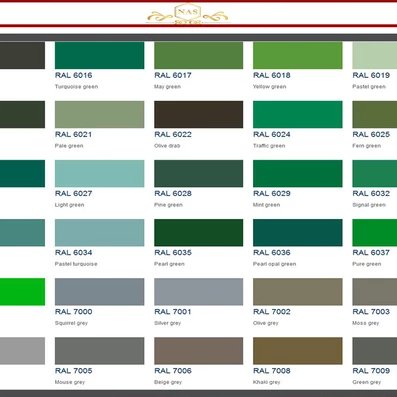Image resolution: width=397 pixels, height=397 pixels.
Task: Select the RAL 7000 Squirrel grey swatch
Action: (x=99, y=292)
